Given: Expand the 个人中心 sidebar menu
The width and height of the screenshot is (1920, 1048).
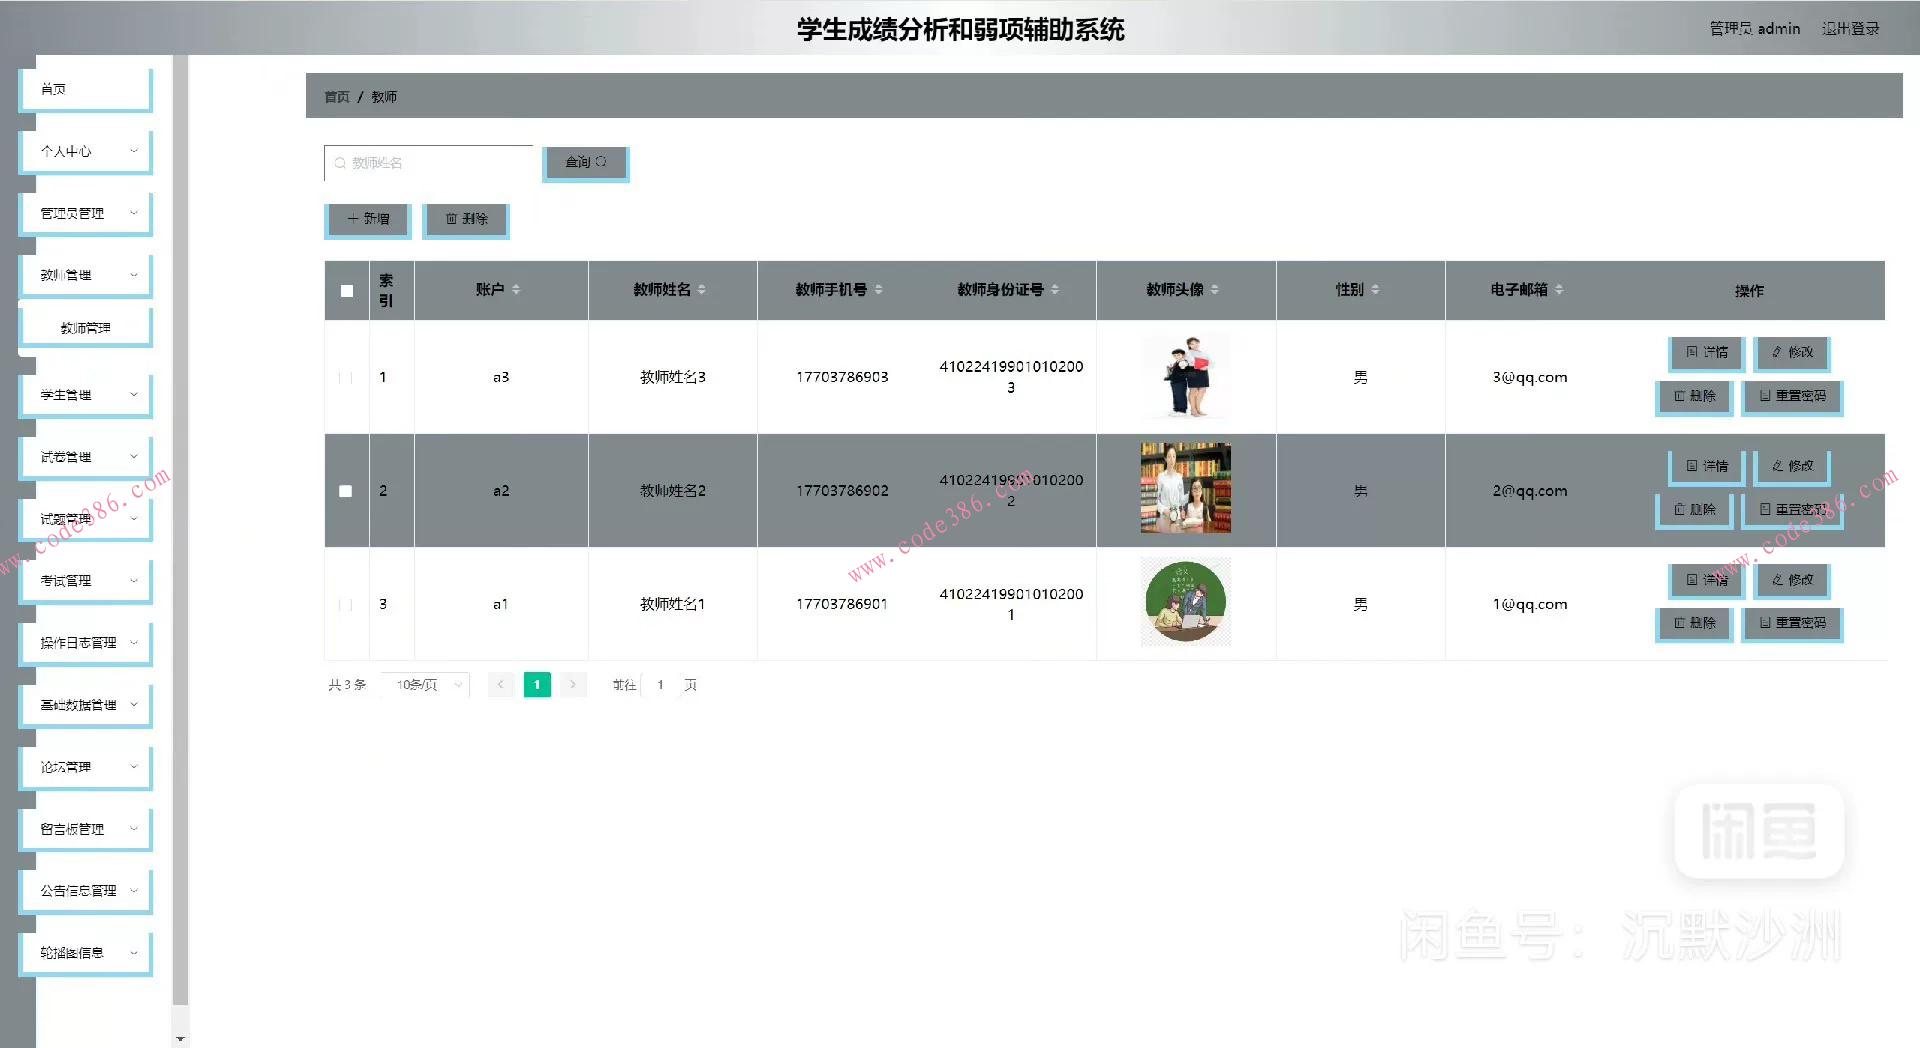Looking at the screenshot, I should coord(84,151).
